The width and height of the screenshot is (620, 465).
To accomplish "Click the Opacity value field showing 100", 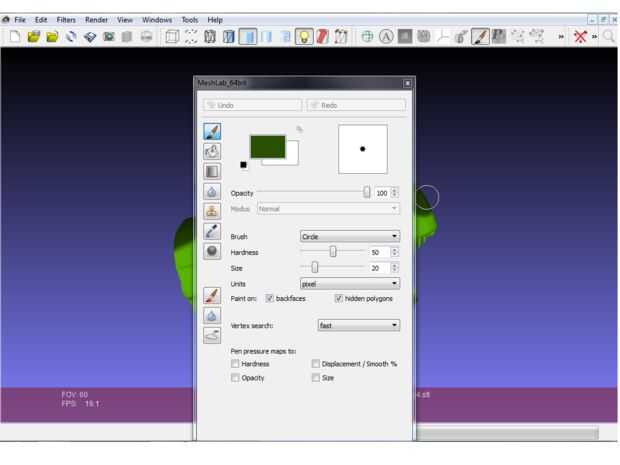I will click(x=382, y=193).
